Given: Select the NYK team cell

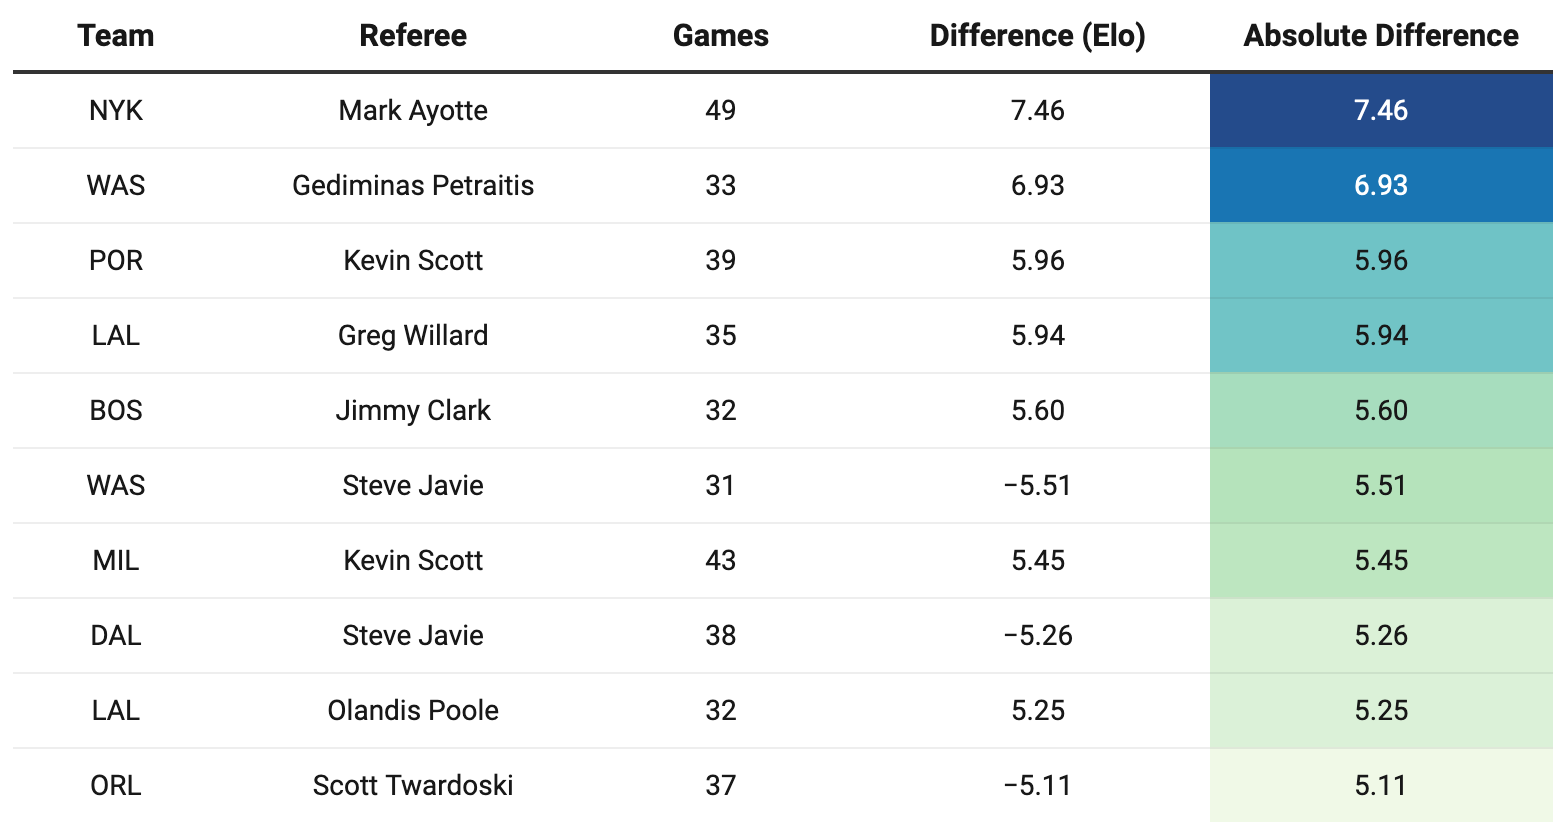Looking at the screenshot, I should [116, 110].
